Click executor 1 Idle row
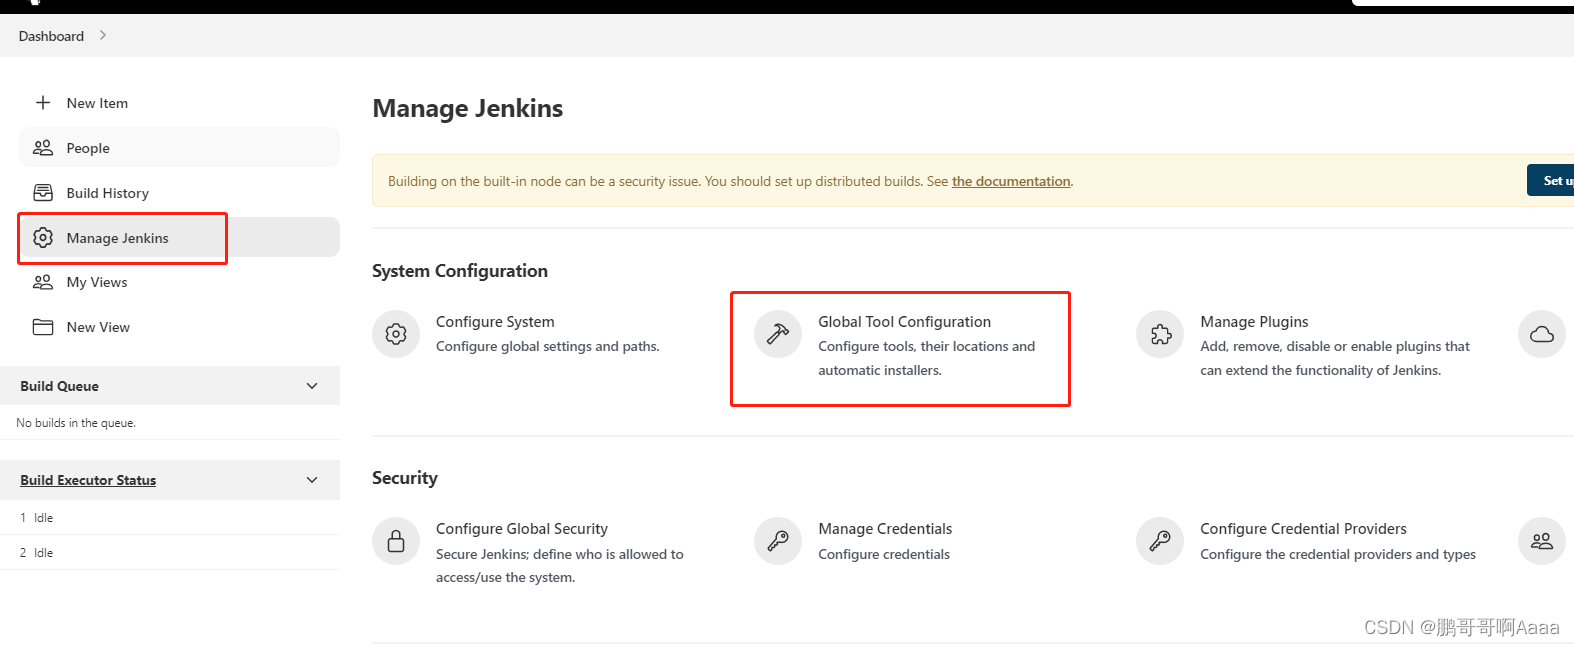This screenshot has width=1574, height=646. click(x=170, y=518)
